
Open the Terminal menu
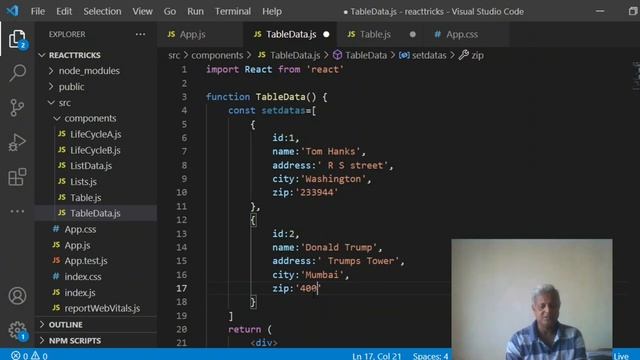(x=233, y=11)
